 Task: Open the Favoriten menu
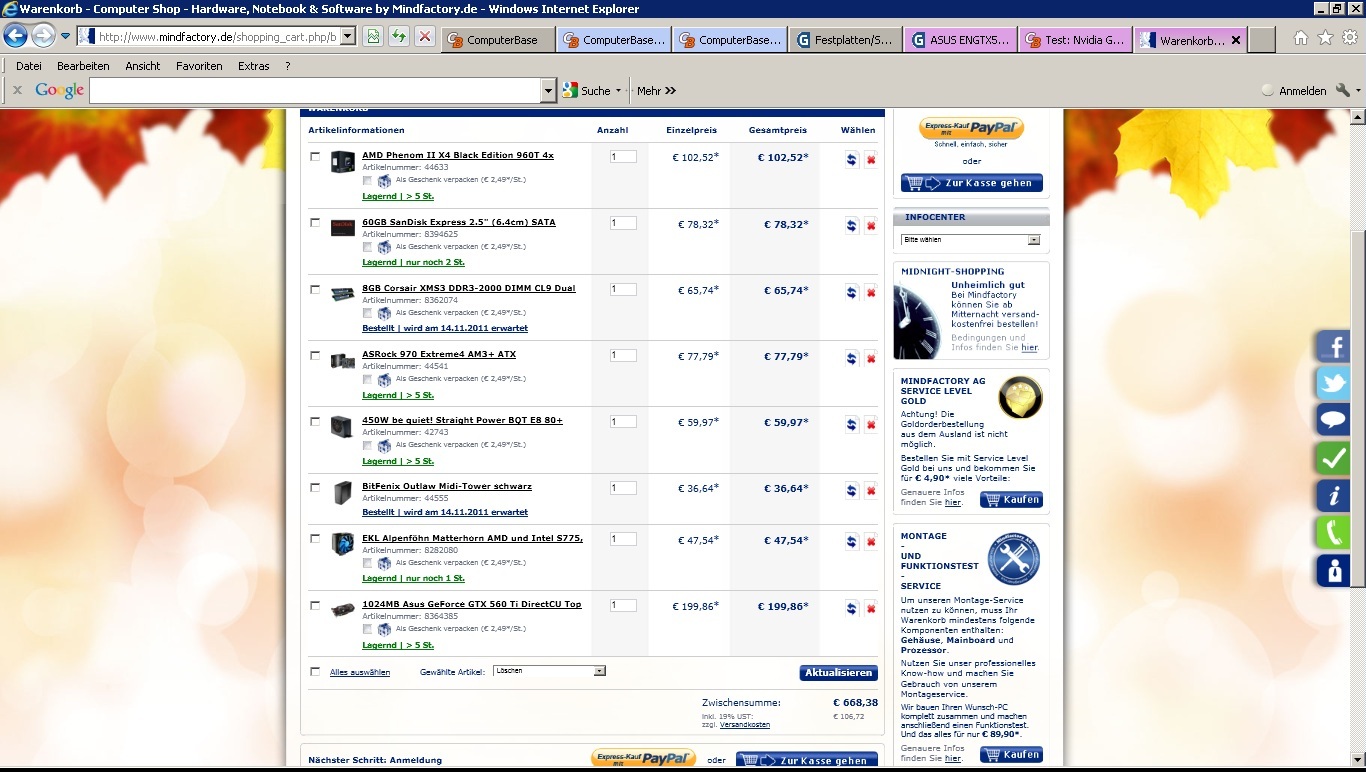pyautogui.click(x=199, y=66)
